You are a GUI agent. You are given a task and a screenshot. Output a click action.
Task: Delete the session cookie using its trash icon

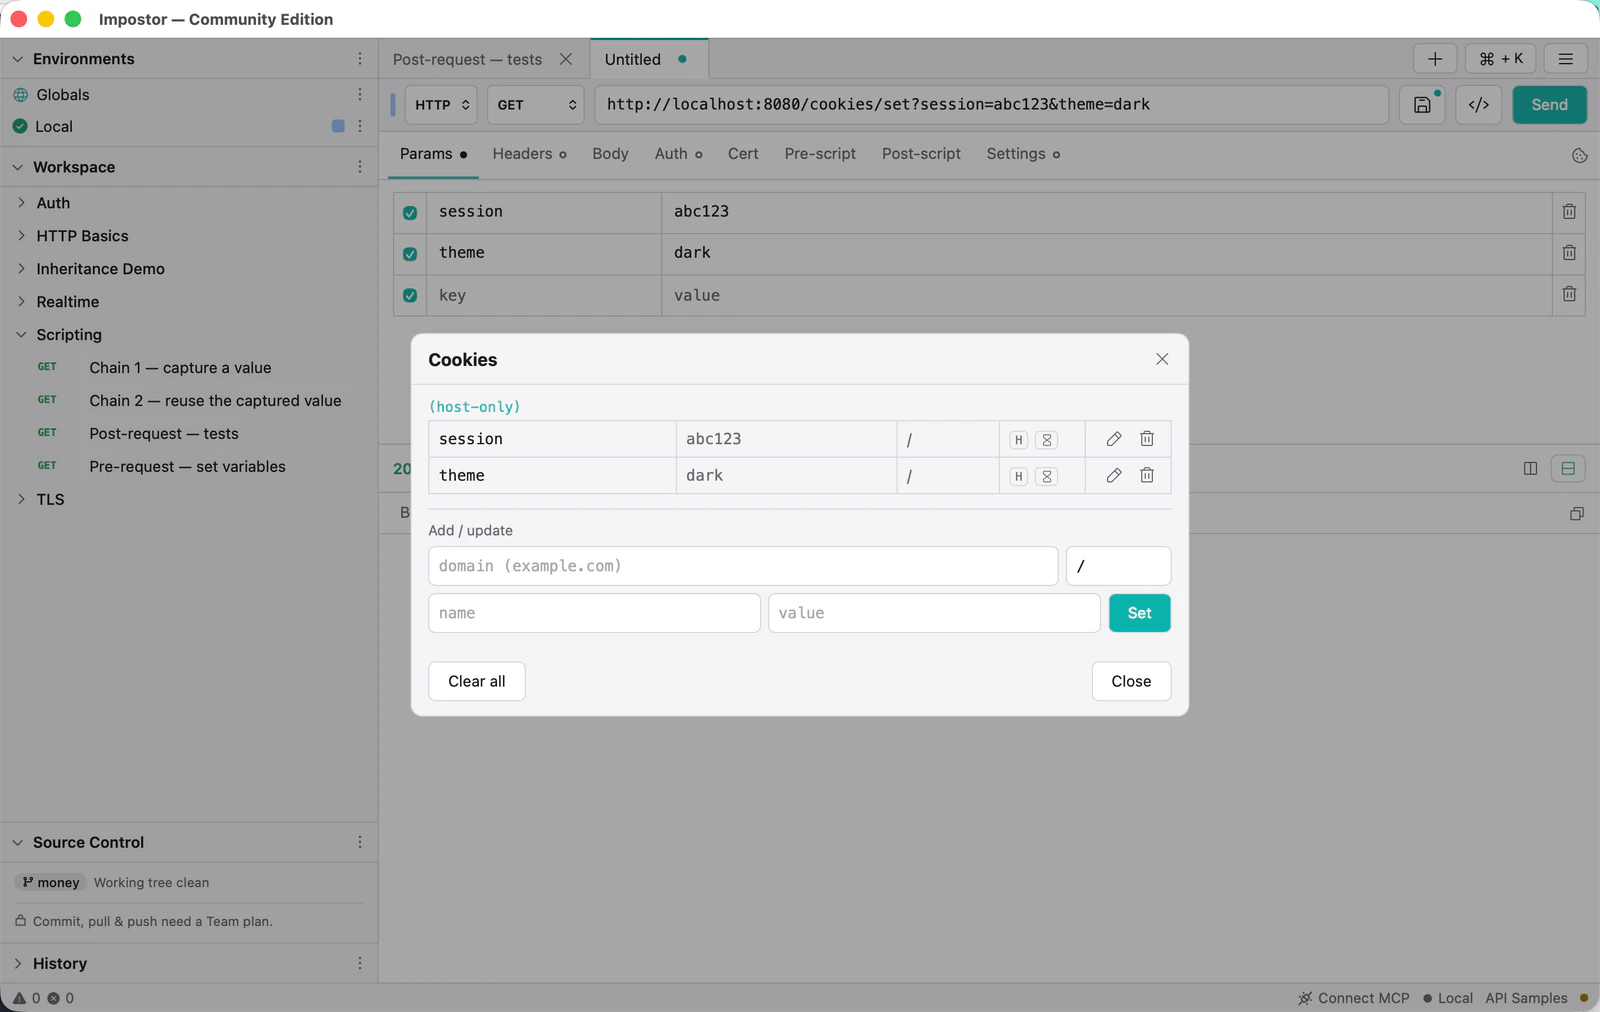1147,439
